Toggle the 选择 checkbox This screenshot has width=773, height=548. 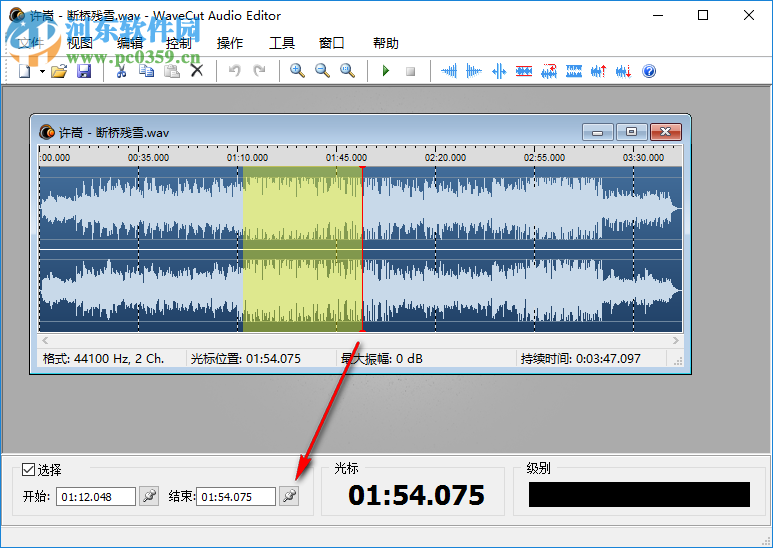pos(28,470)
